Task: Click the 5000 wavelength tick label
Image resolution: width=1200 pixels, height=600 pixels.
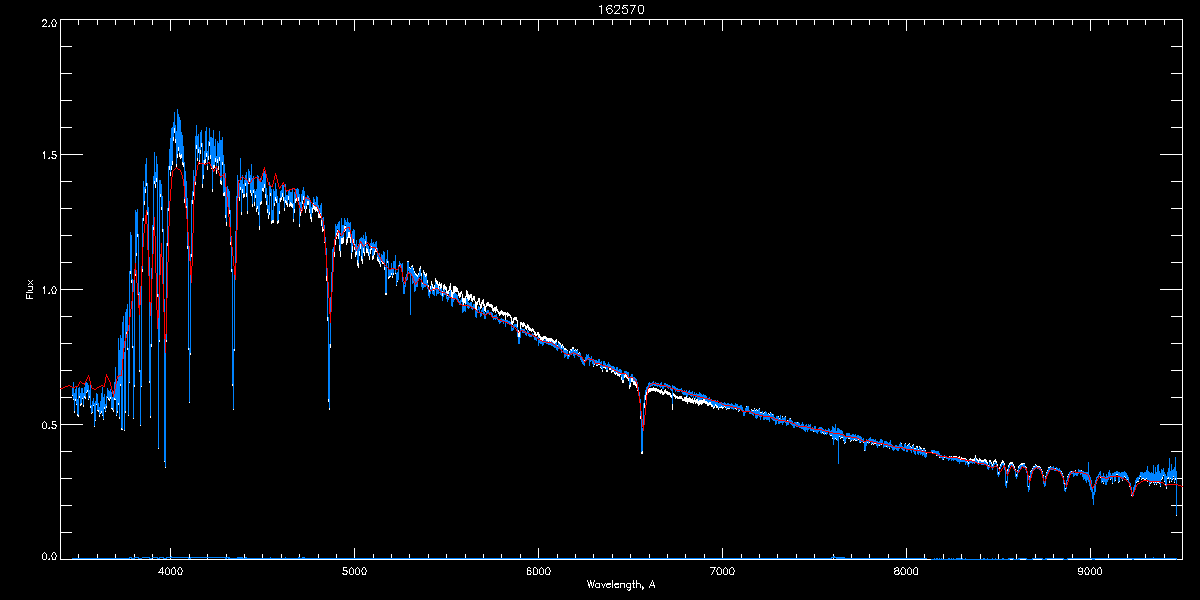Action: pyautogui.click(x=355, y=571)
